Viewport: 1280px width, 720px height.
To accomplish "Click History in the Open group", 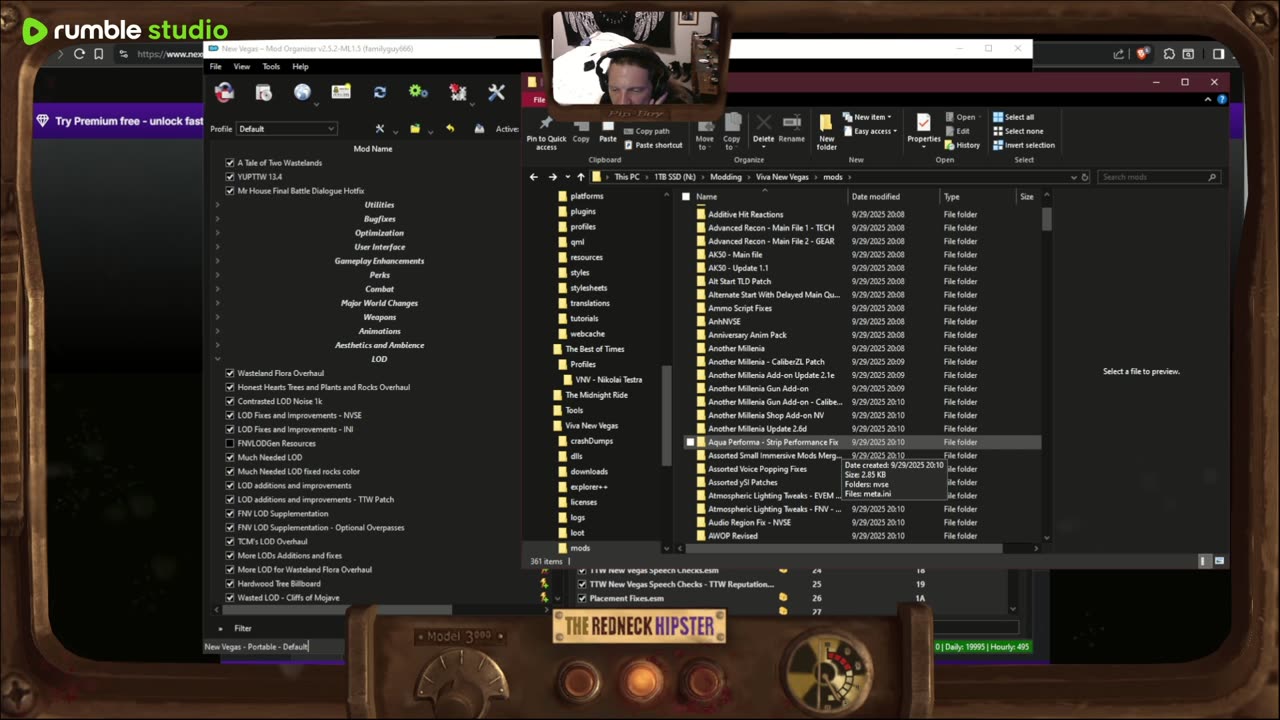I will pos(962,145).
